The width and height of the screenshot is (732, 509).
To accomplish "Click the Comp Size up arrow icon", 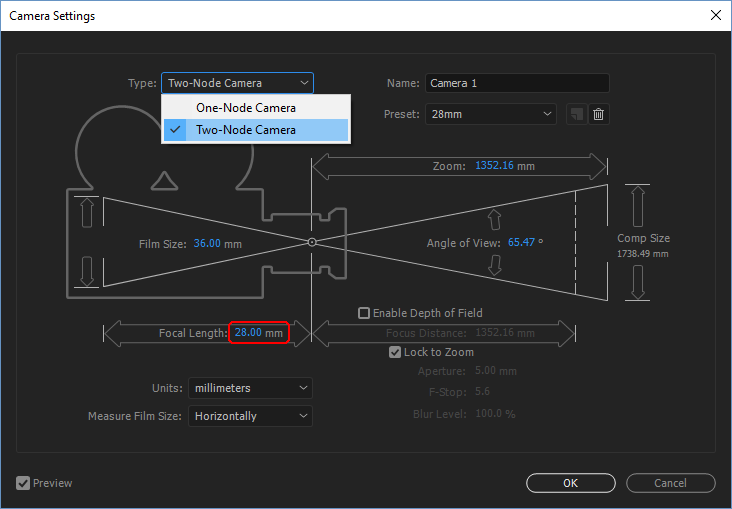I will click(x=637, y=205).
